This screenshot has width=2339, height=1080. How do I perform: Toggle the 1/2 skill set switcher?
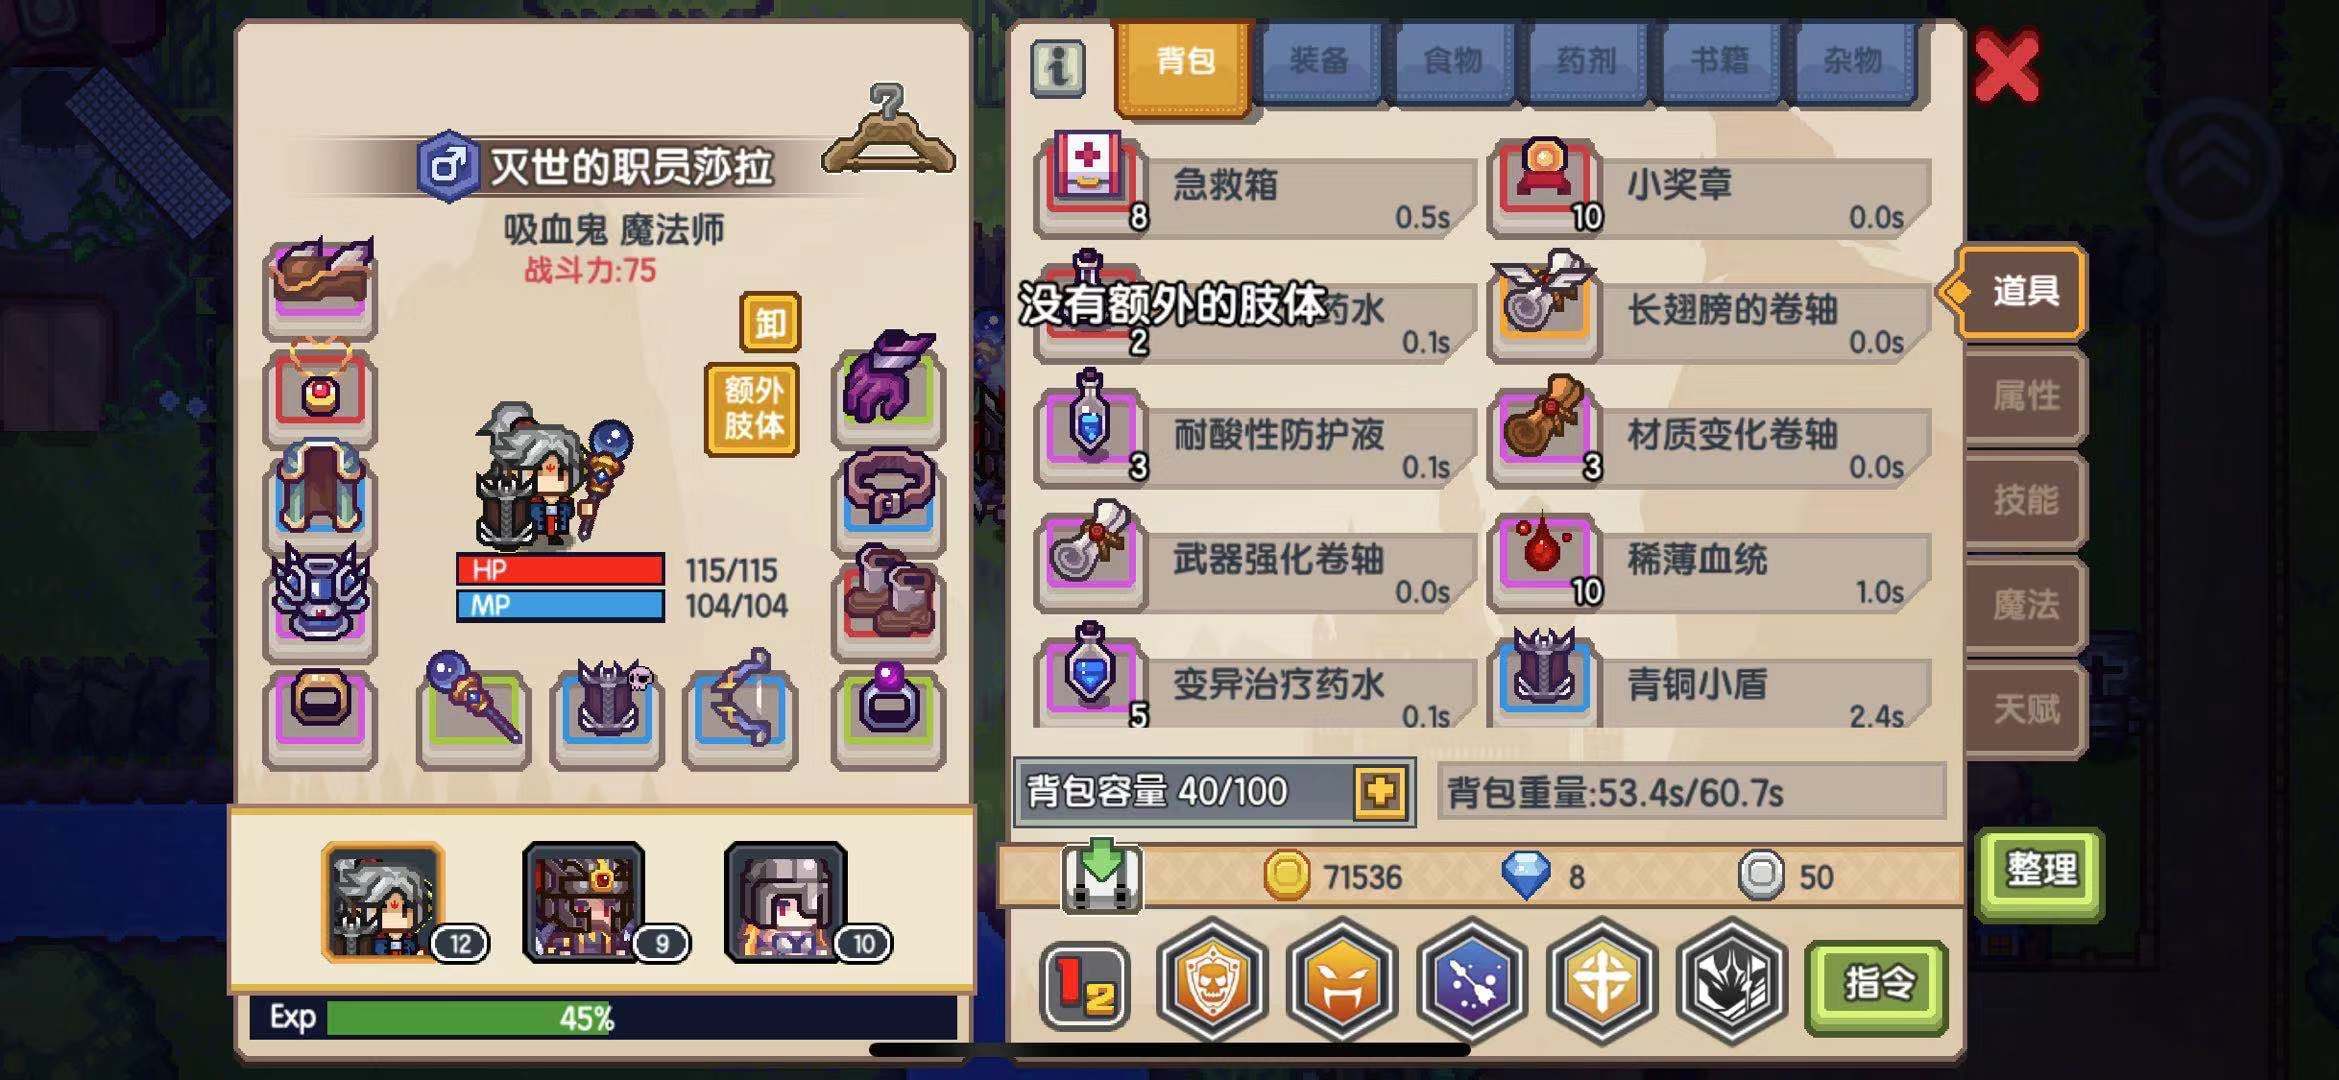[x=1085, y=985]
